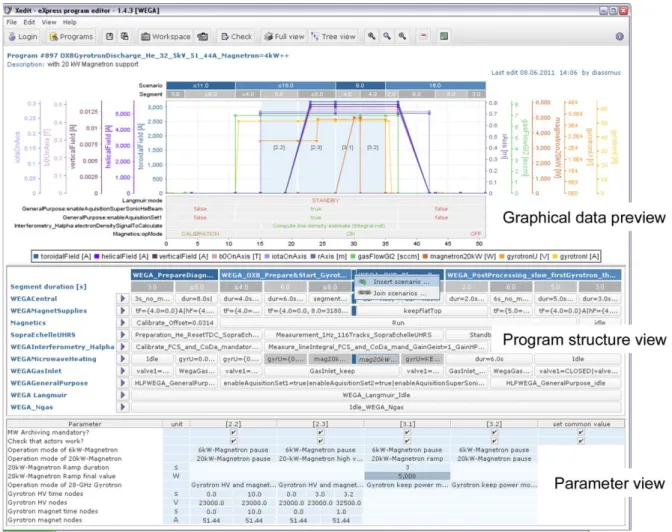The width and height of the screenshot is (672, 532).
Task: Expand the WEGACentral row arrow
Action: pyautogui.click(x=123, y=298)
